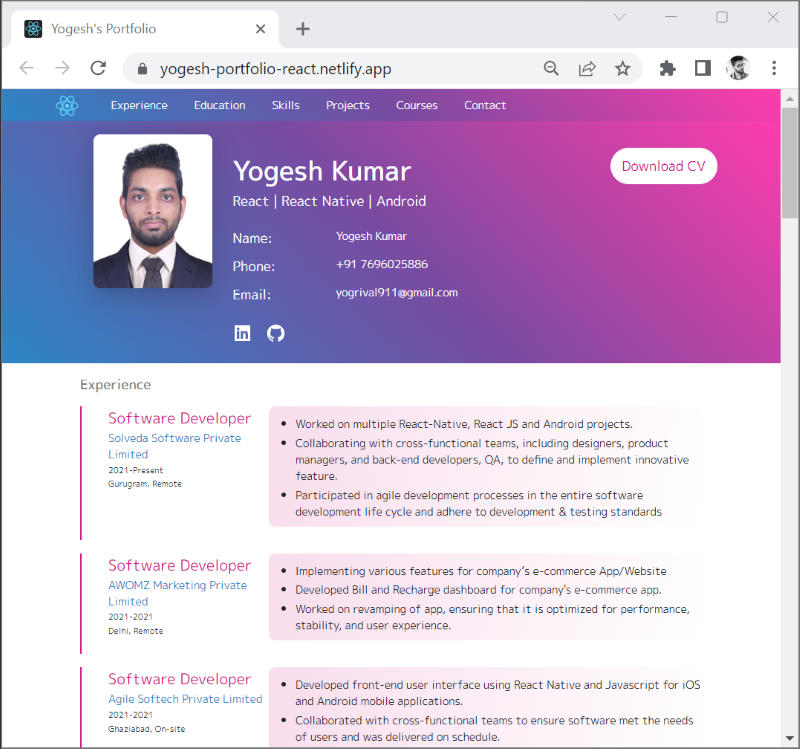Image resolution: width=800 pixels, height=749 pixels.
Task: Click Yogesh's profile photo
Action: (153, 211)
